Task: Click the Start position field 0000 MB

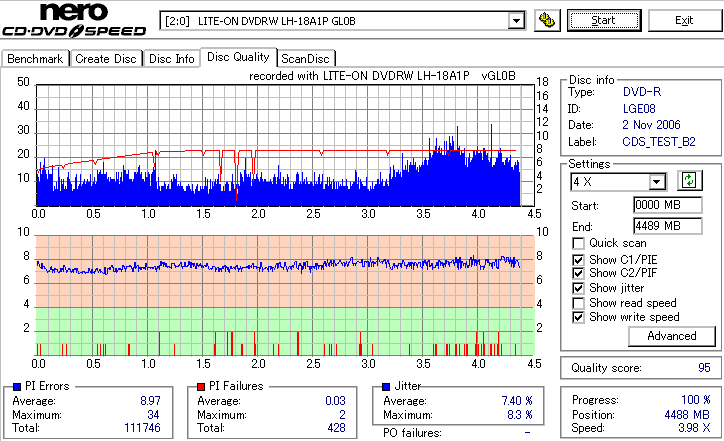Action: click(668, 205)
